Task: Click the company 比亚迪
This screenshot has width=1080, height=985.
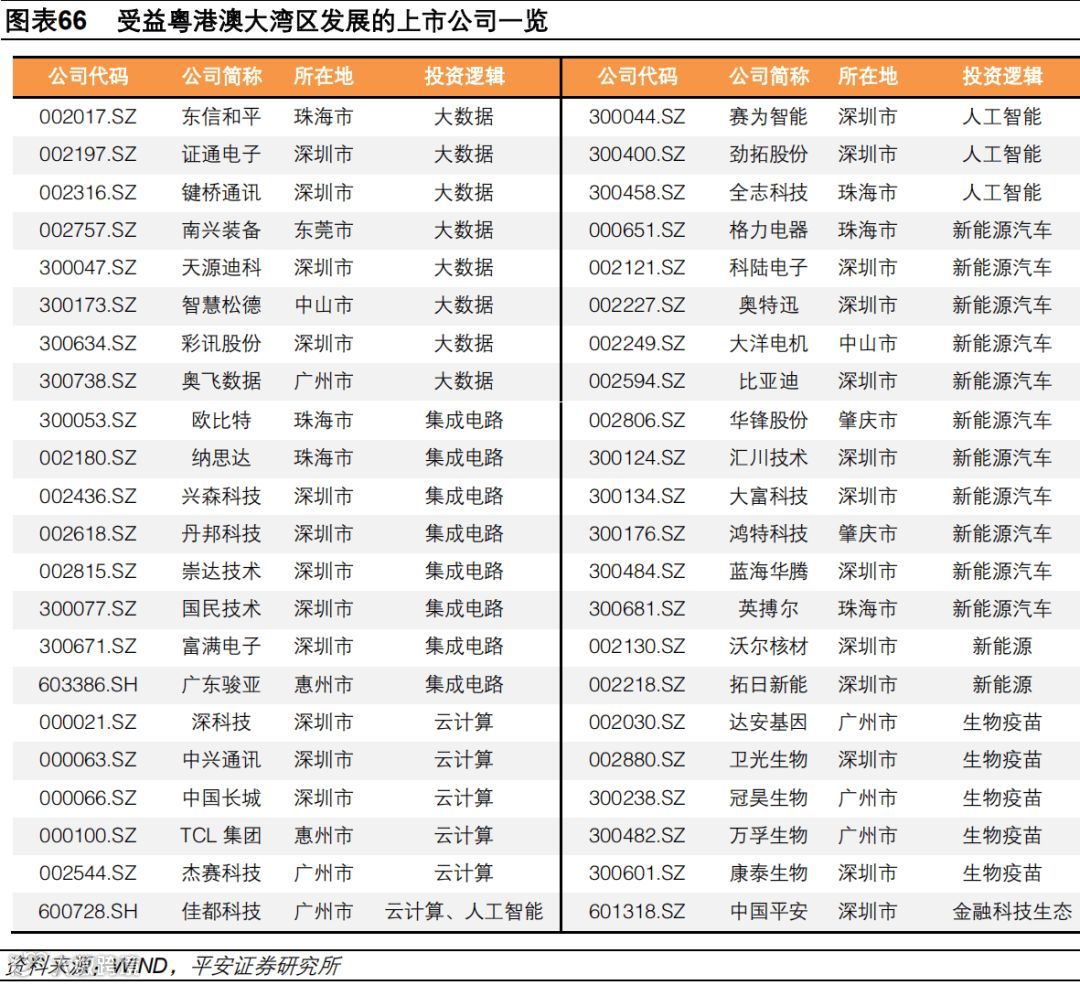Action: pyautogui.click(x=768, y=380)
